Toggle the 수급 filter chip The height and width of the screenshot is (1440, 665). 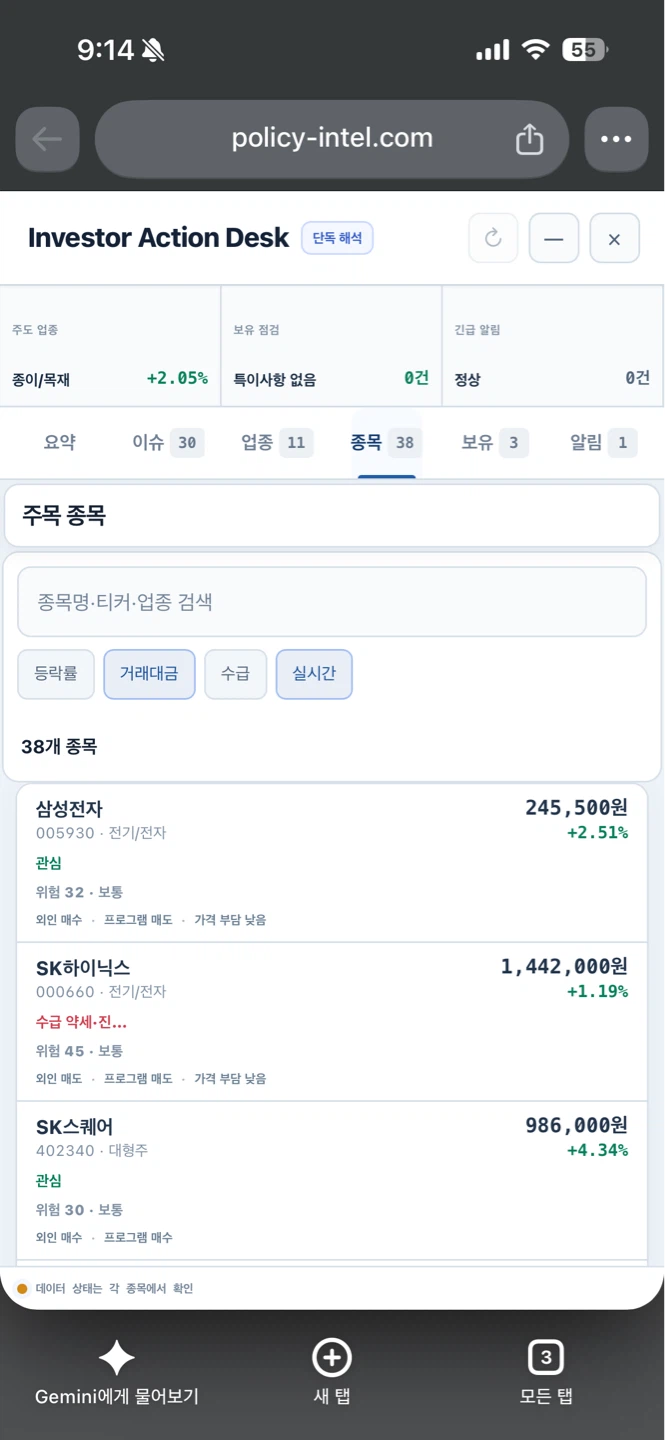click(x=235, y=674)
